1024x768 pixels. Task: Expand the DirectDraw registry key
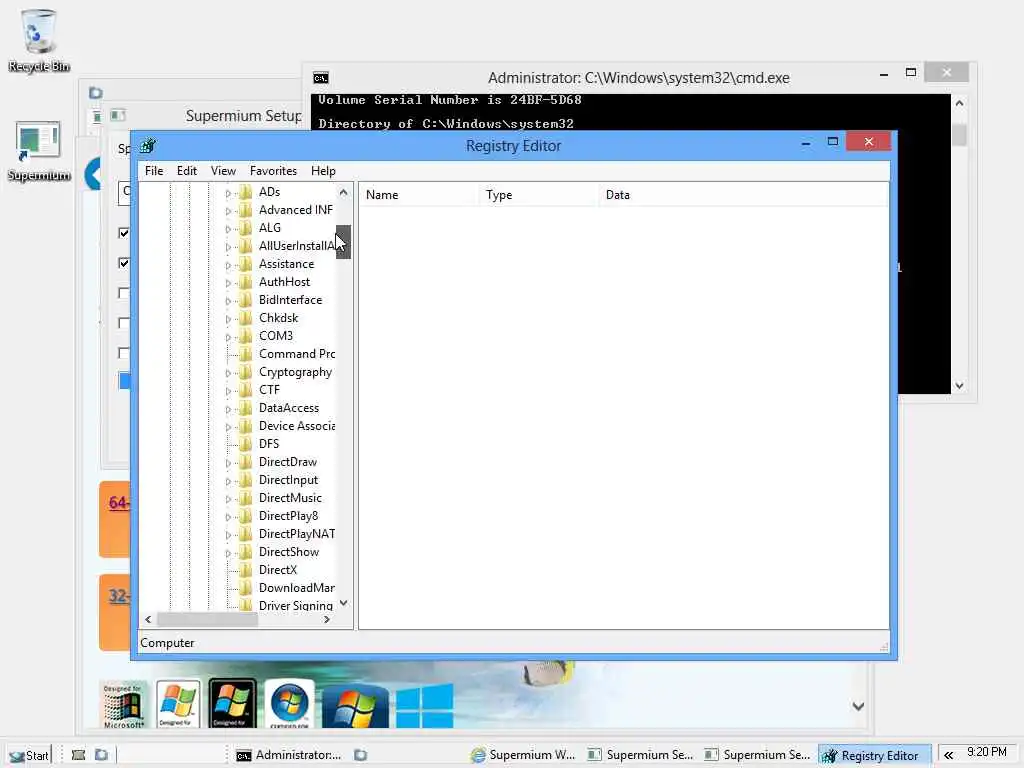tap(228, 463)
